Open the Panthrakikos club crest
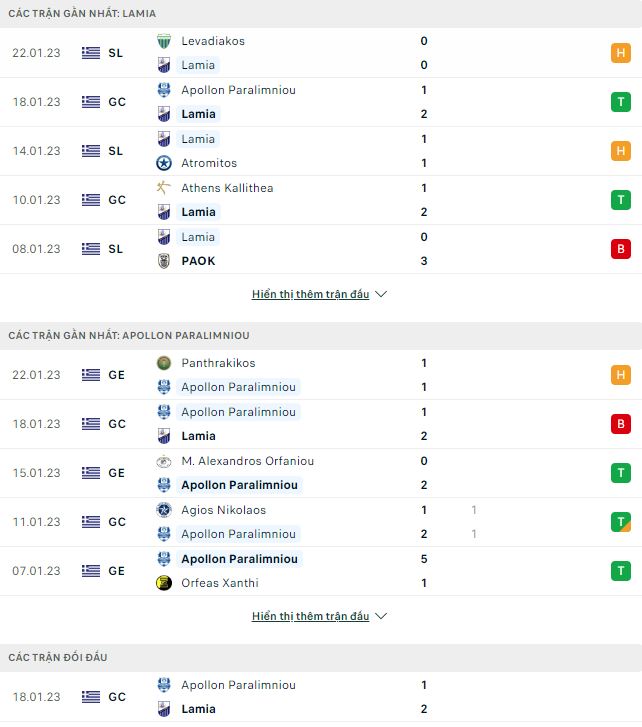Viewport: 642px width, 727px height. (x=164, y=363)
